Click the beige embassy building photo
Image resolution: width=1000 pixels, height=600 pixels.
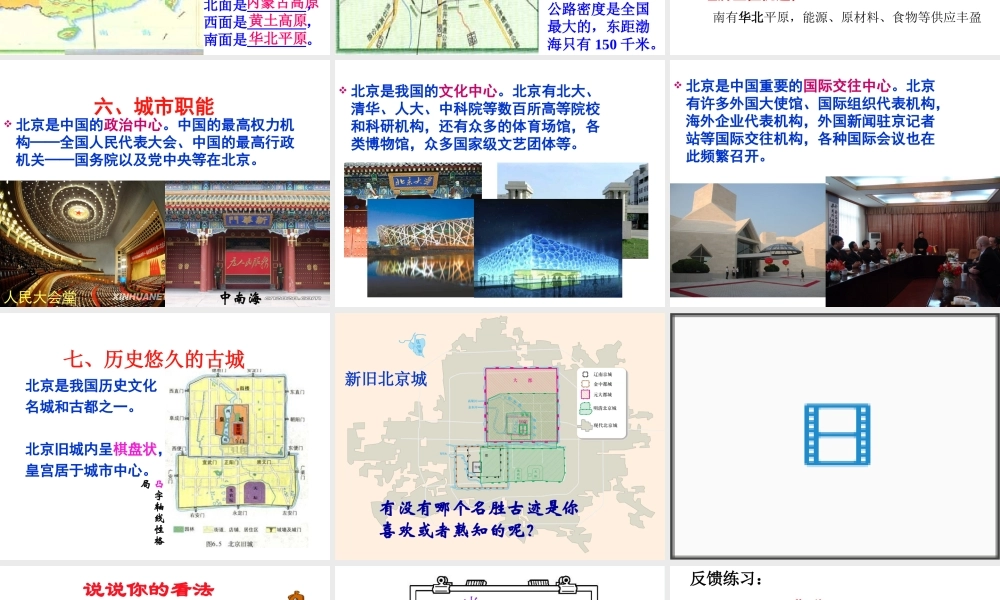click(x=747, y=240)
